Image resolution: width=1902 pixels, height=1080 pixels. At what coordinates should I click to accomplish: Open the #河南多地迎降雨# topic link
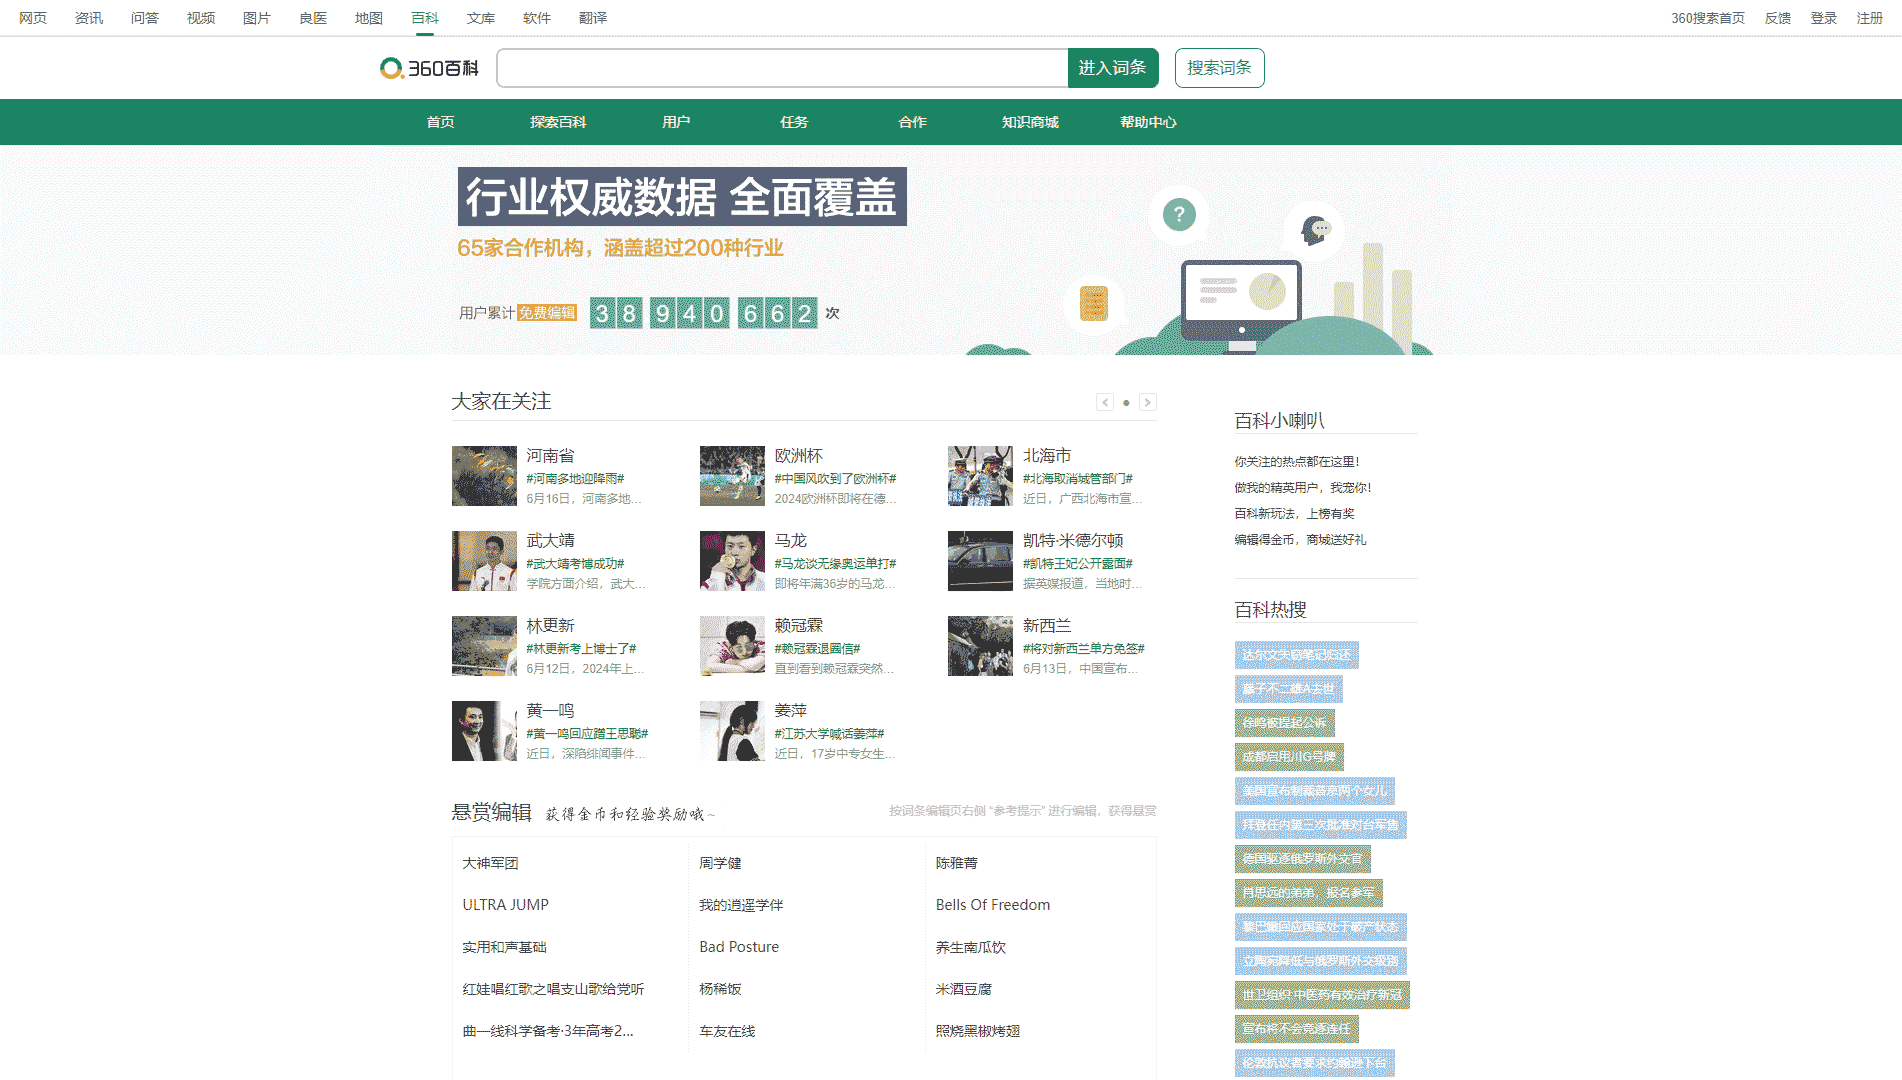(x=575, y=479)
